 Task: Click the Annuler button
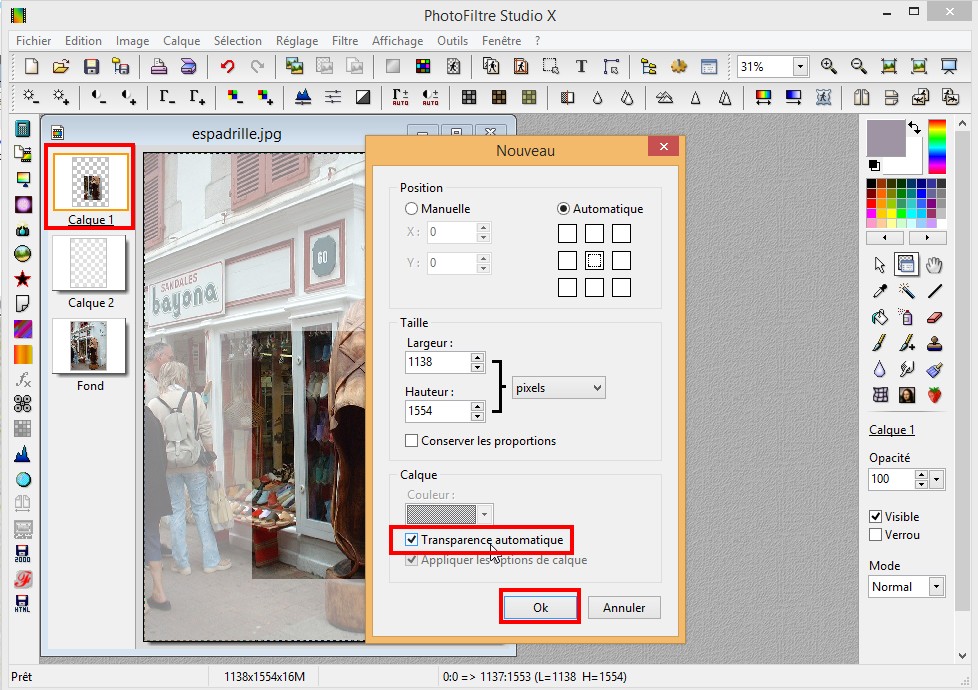(624, 608)
